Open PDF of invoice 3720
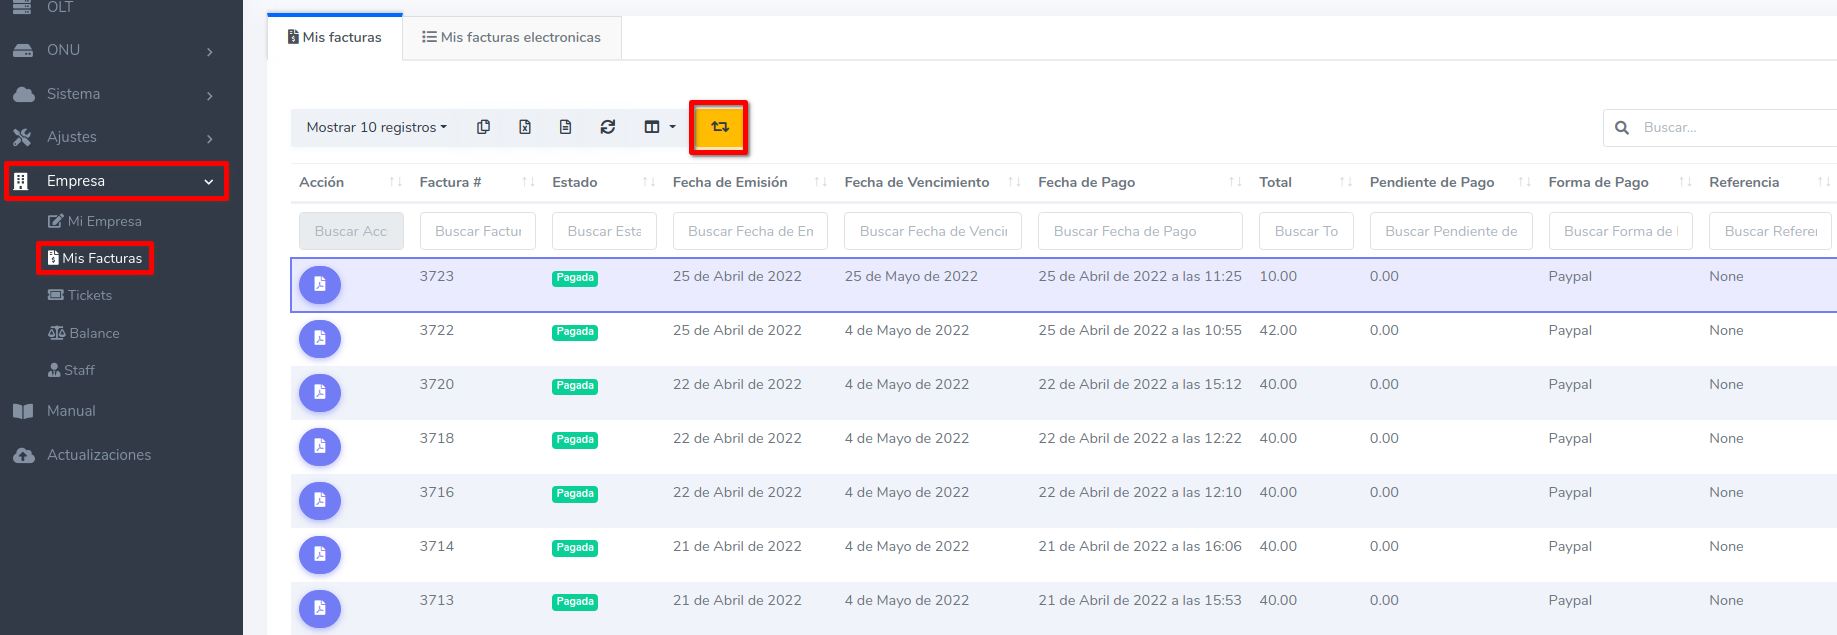Viewport: 1837px width, 635px height. 320,393
